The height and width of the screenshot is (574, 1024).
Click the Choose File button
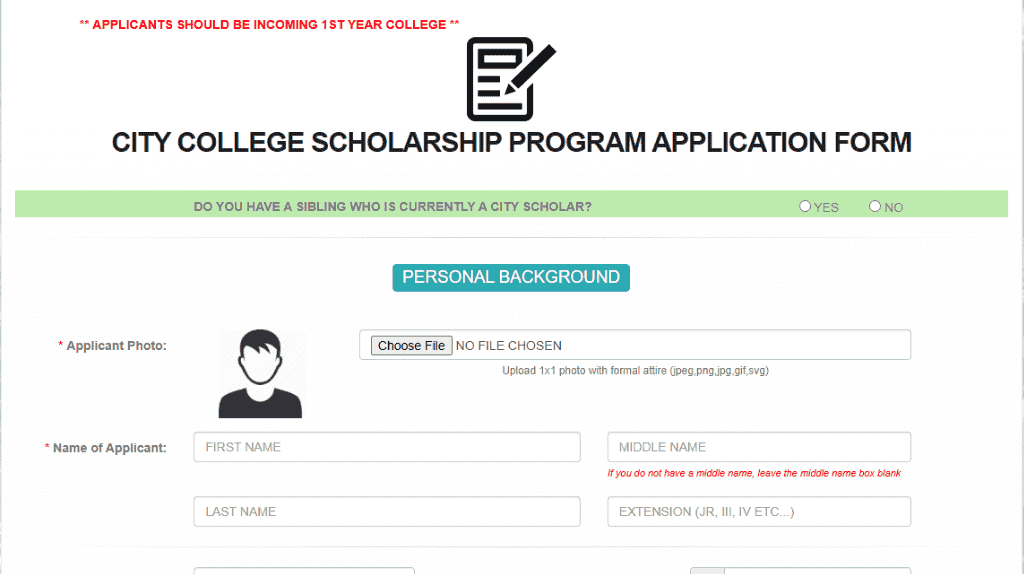tap(411, 346)
